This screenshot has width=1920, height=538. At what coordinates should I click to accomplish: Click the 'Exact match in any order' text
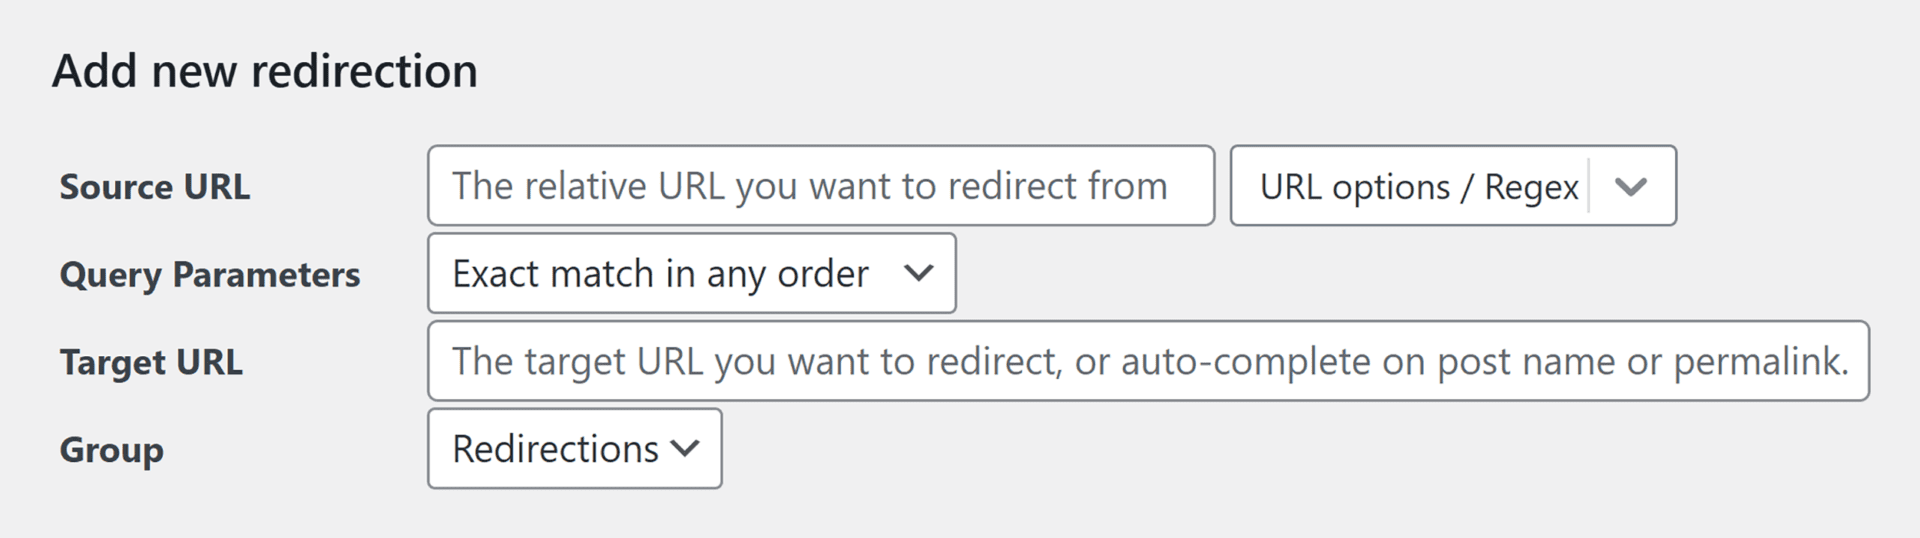click(x=660, y=274)
